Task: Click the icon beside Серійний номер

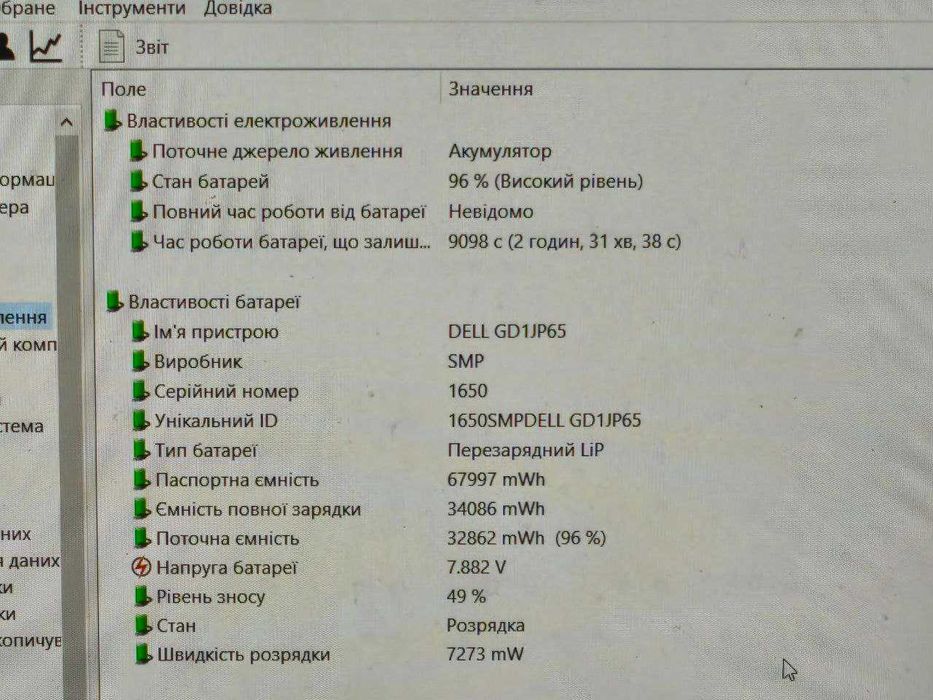Action: click(140, 391)
